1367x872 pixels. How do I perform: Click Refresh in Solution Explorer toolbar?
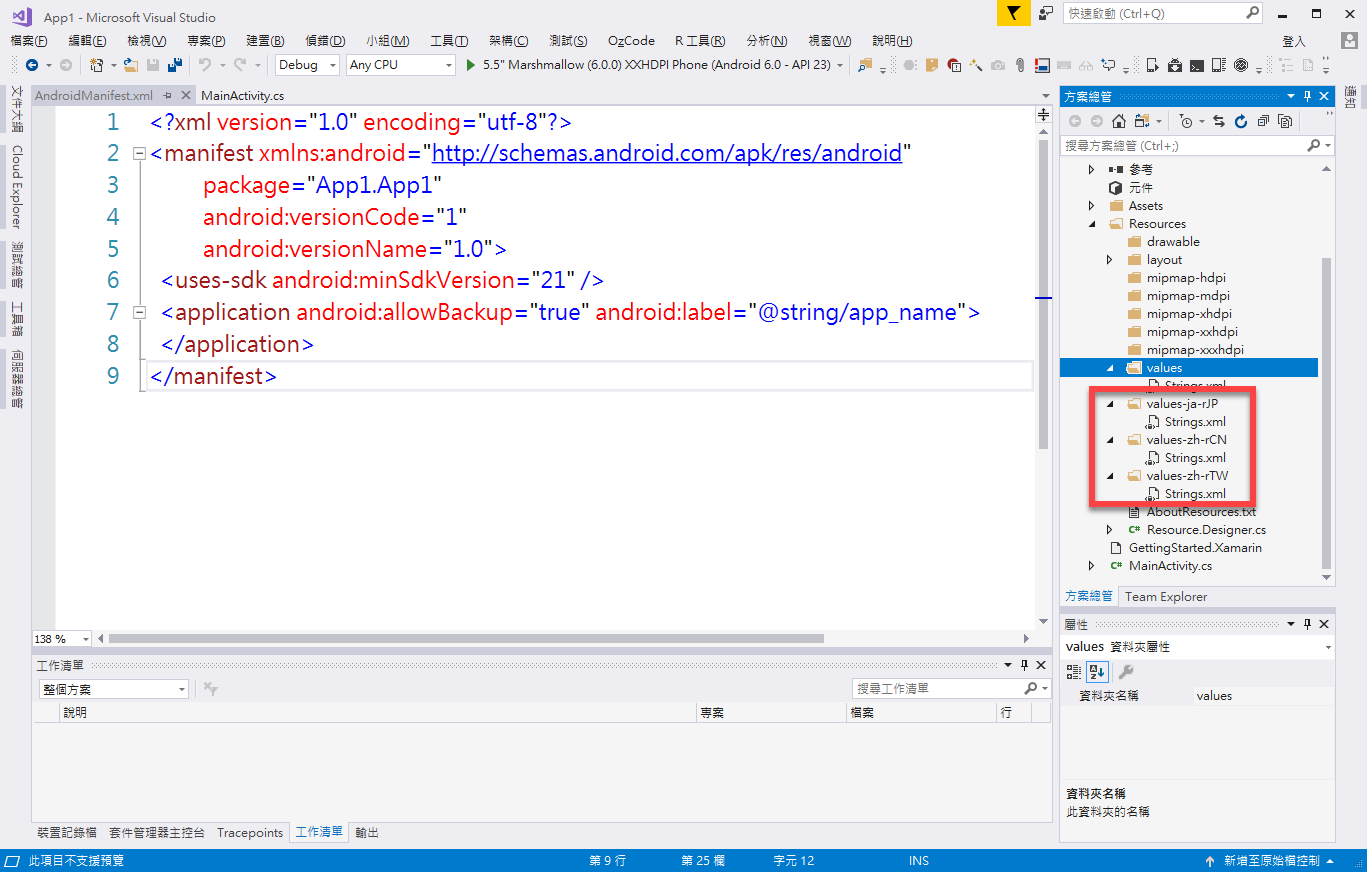(1241, 121)
